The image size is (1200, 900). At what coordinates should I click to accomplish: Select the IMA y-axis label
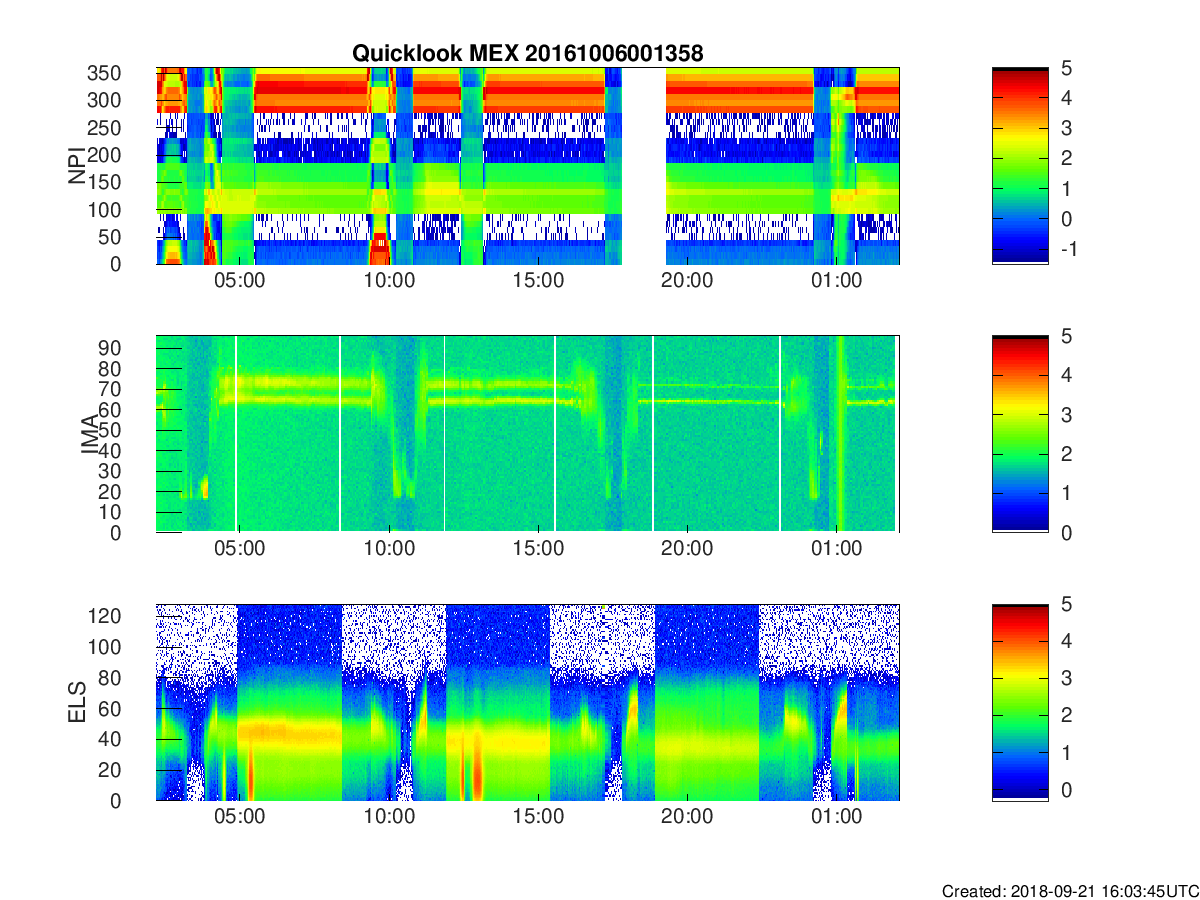90,435
